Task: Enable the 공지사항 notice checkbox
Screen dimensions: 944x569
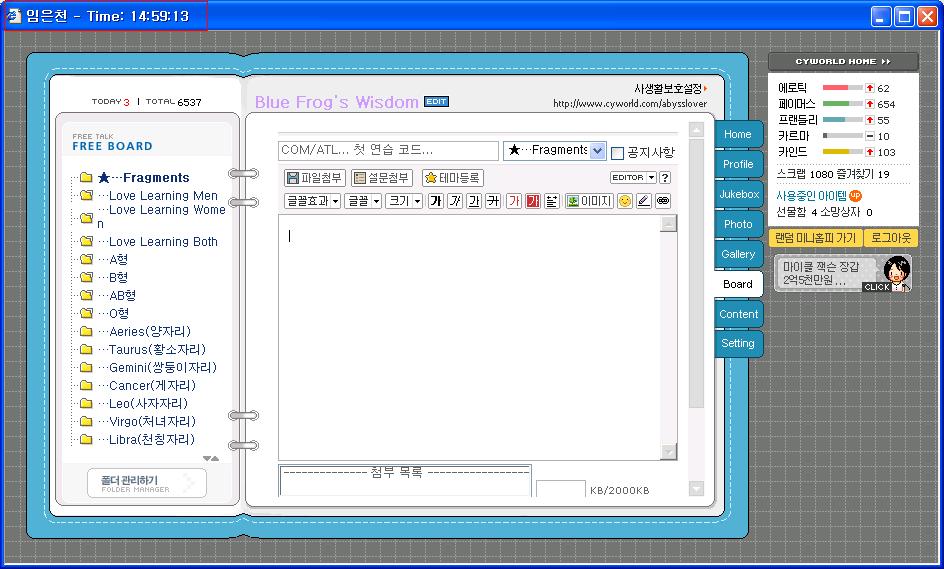Action: coord(617,153)
